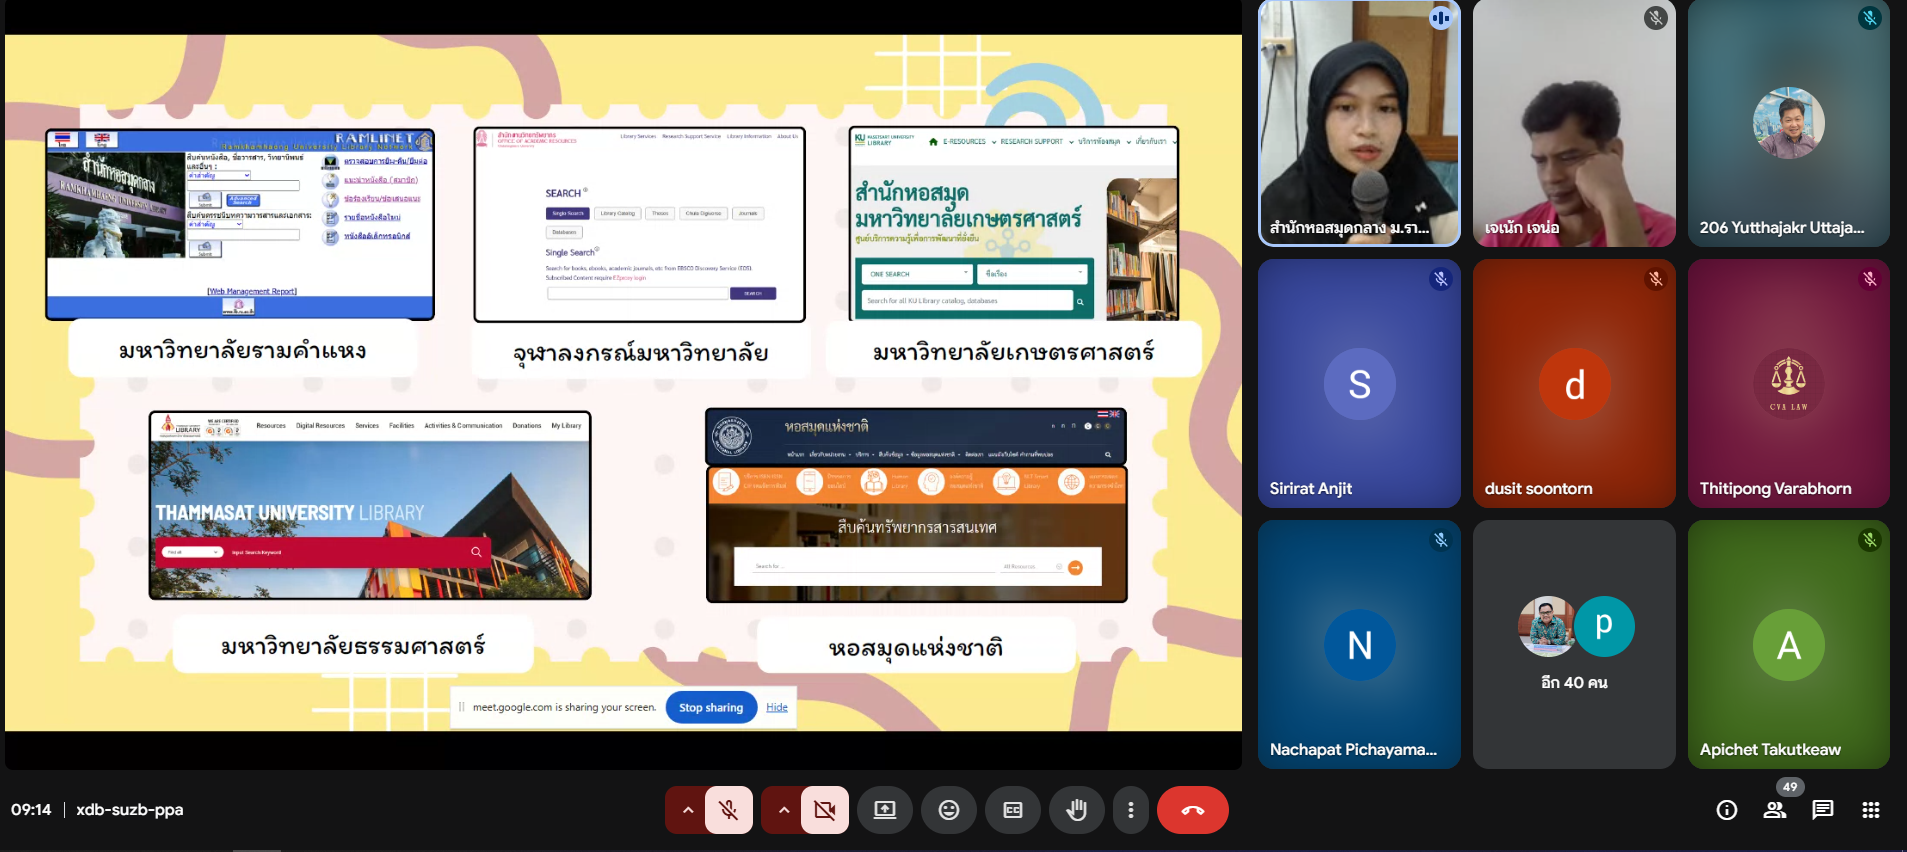
Task: Click muted mic icon on Nachapat tile
Action: (1441, 540)
